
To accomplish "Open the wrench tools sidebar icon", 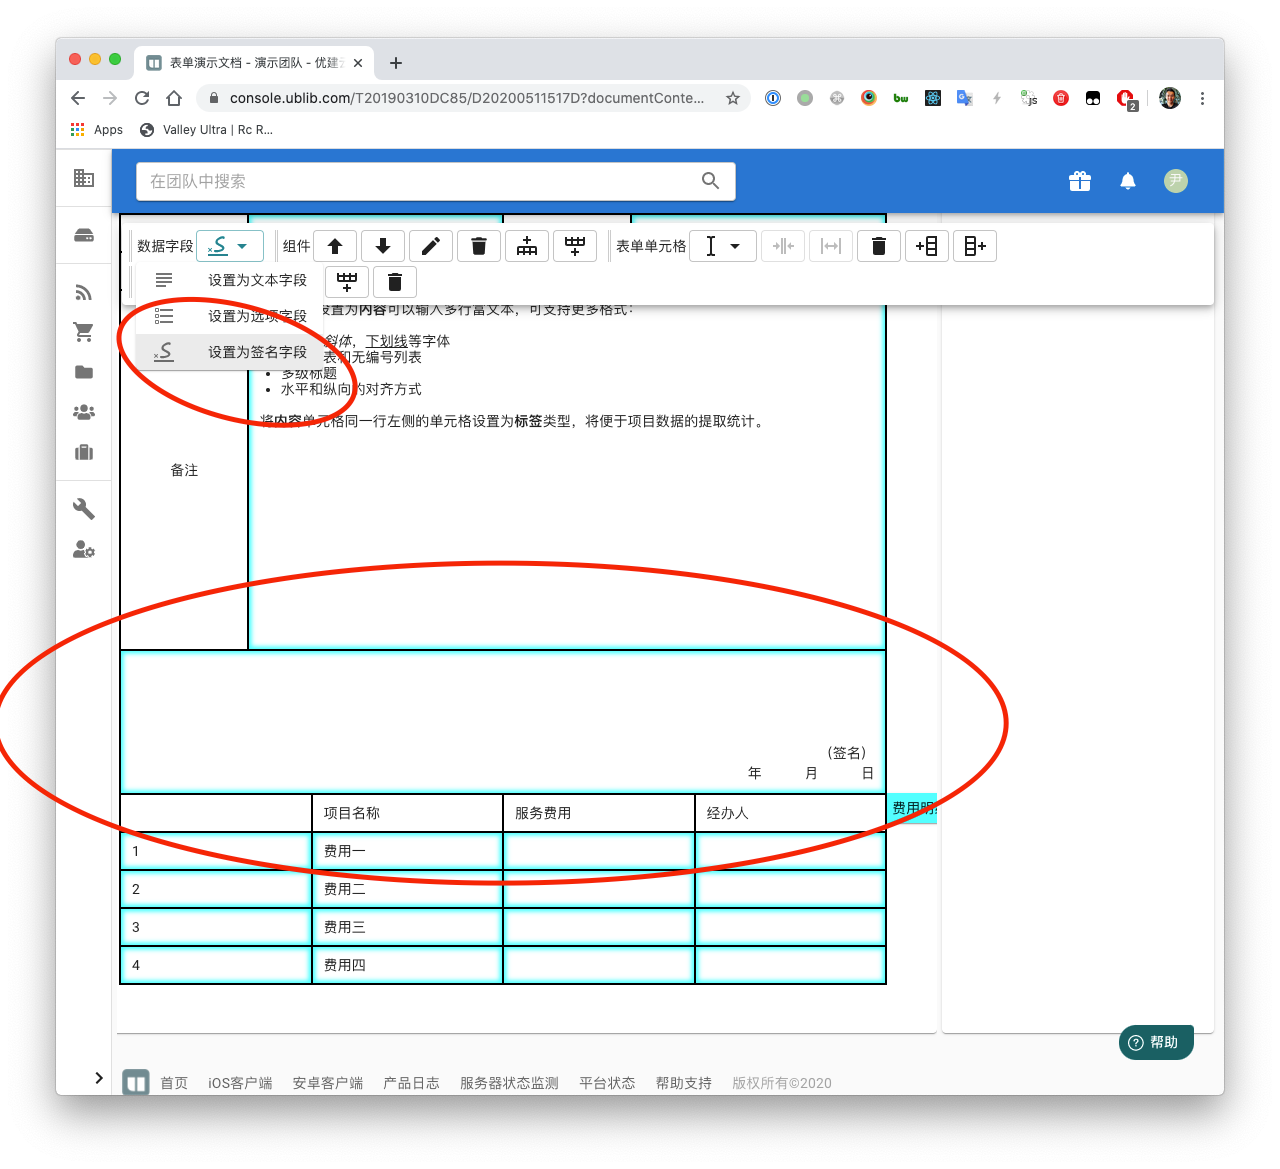I will (x=84, y=509).
